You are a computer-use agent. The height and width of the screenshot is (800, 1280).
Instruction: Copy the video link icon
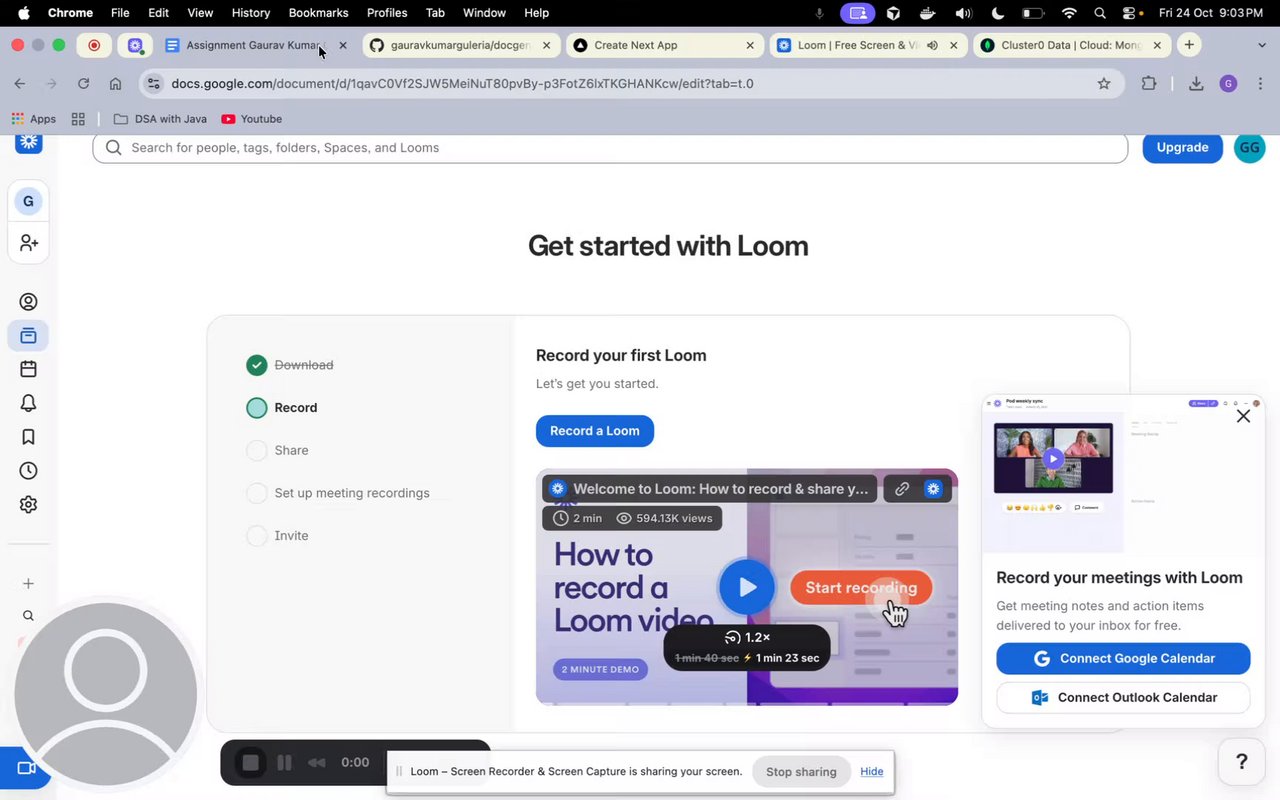(x=902, y=489)
